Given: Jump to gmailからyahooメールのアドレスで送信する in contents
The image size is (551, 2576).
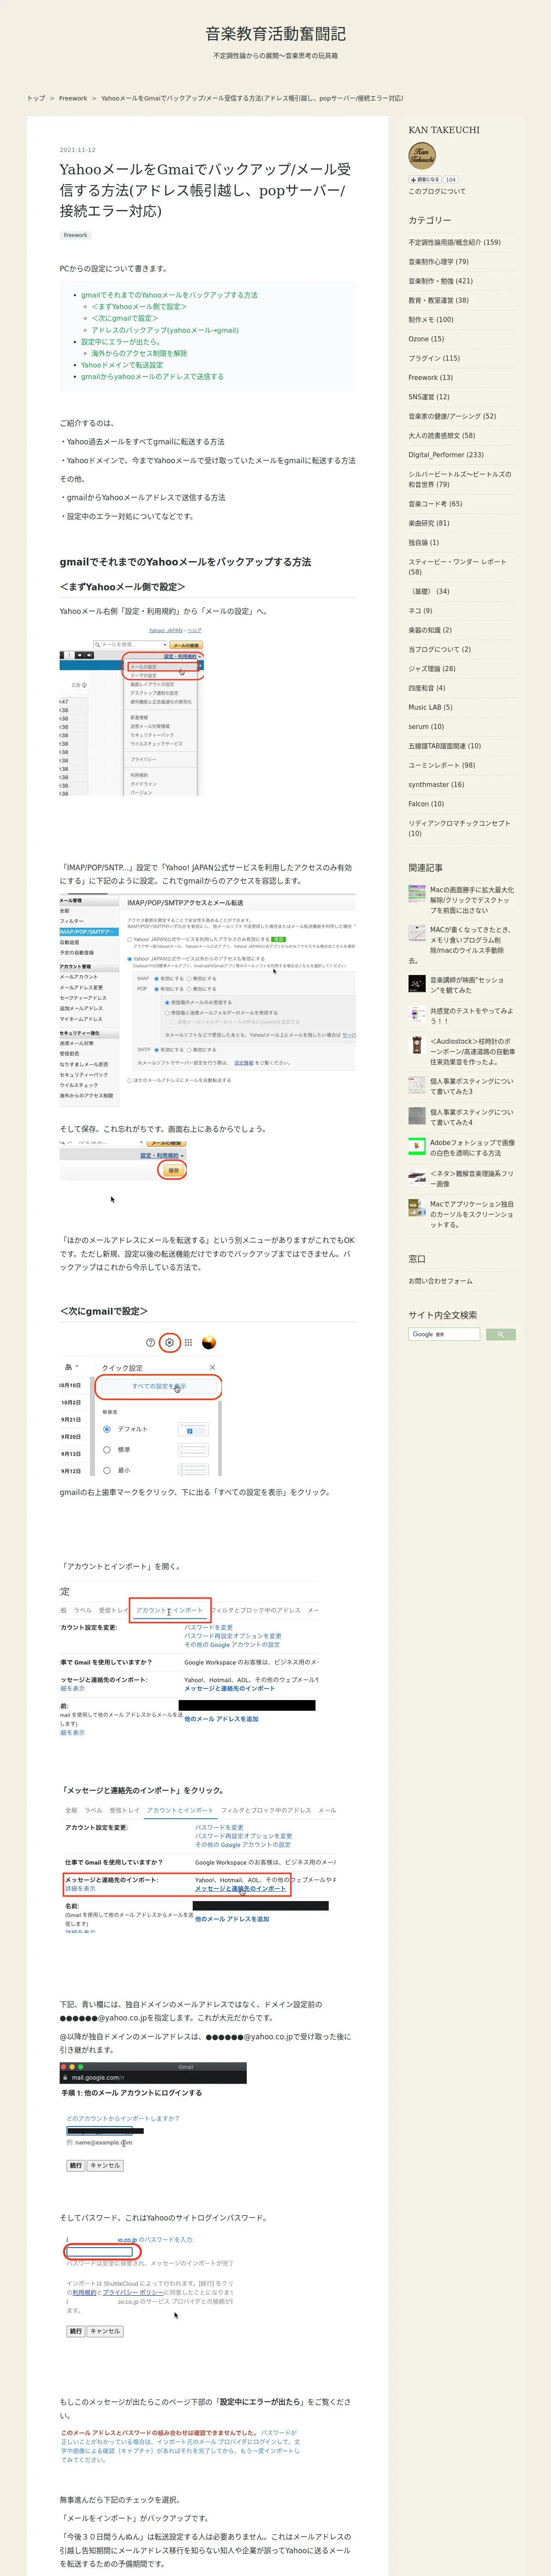Looking at the screenshot, I should pyautogui.click(x=152, y=377).
